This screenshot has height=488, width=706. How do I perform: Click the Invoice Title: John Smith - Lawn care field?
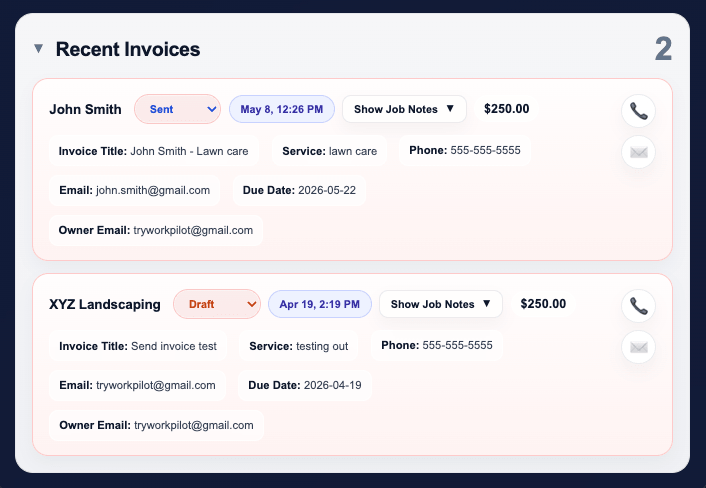(x=154, y=151)
